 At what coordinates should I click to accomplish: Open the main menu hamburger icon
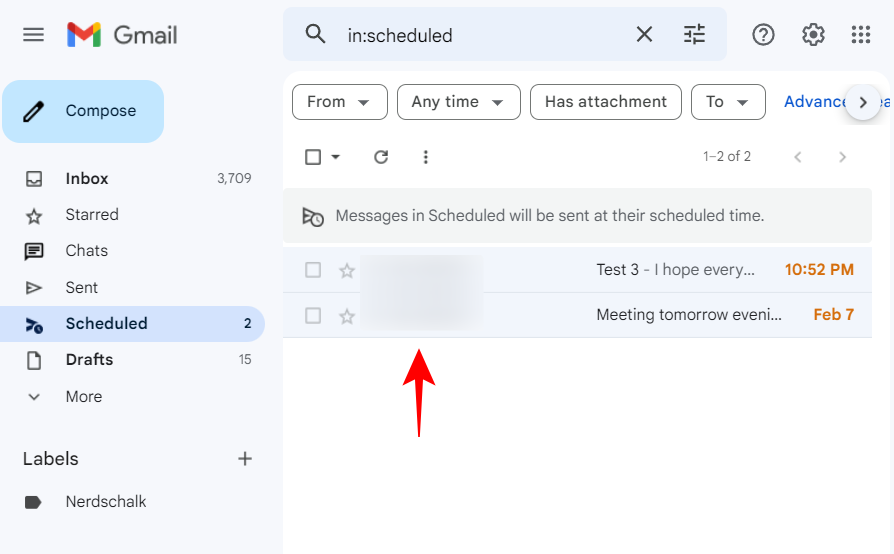coord(34,34)
